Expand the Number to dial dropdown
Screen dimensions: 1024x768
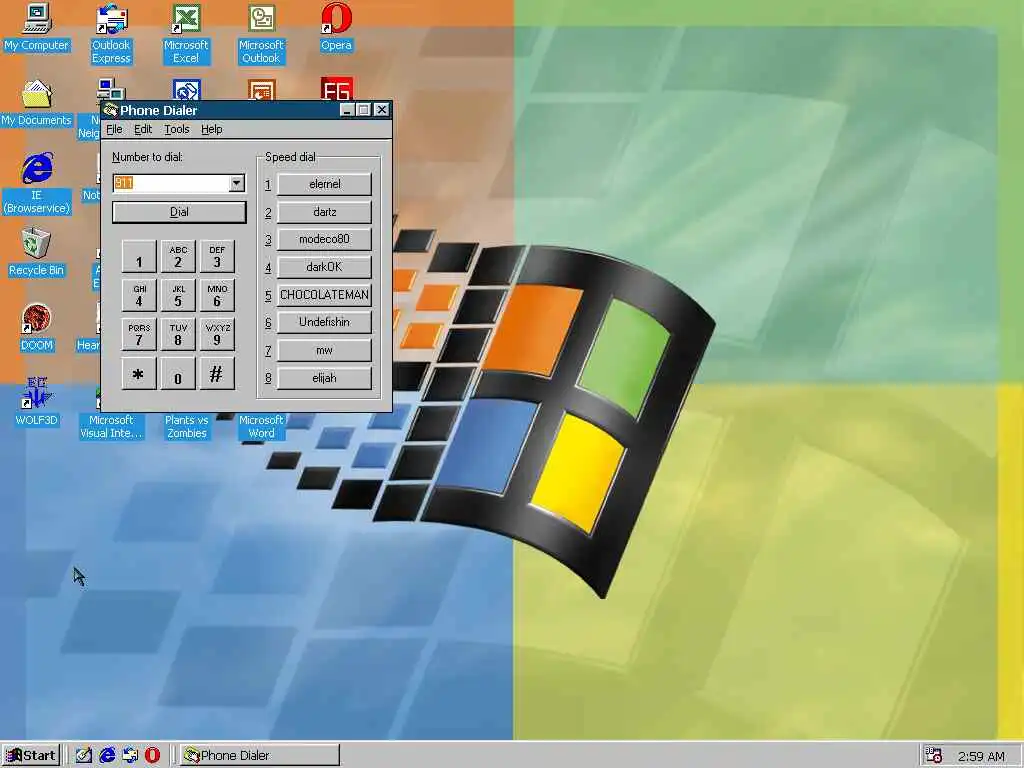coord(237,183)
